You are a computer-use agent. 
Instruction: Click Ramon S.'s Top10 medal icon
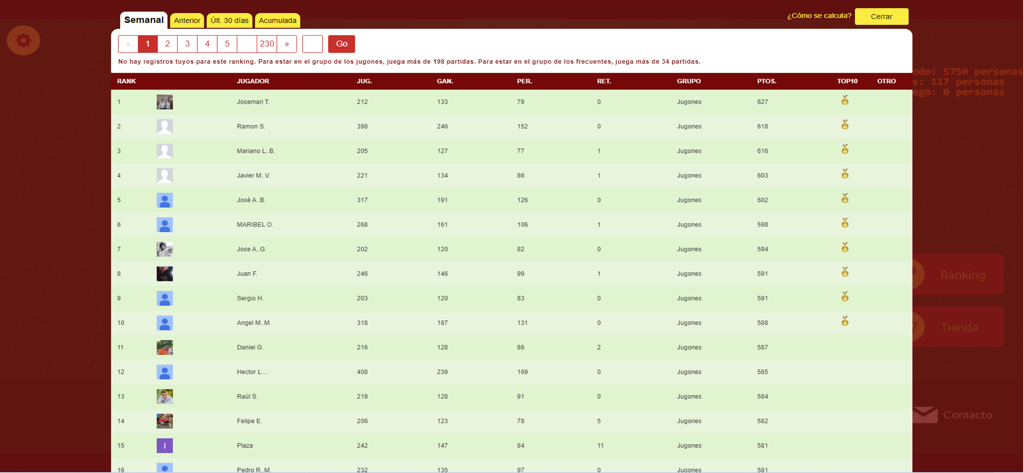click(x=844, y=124)
